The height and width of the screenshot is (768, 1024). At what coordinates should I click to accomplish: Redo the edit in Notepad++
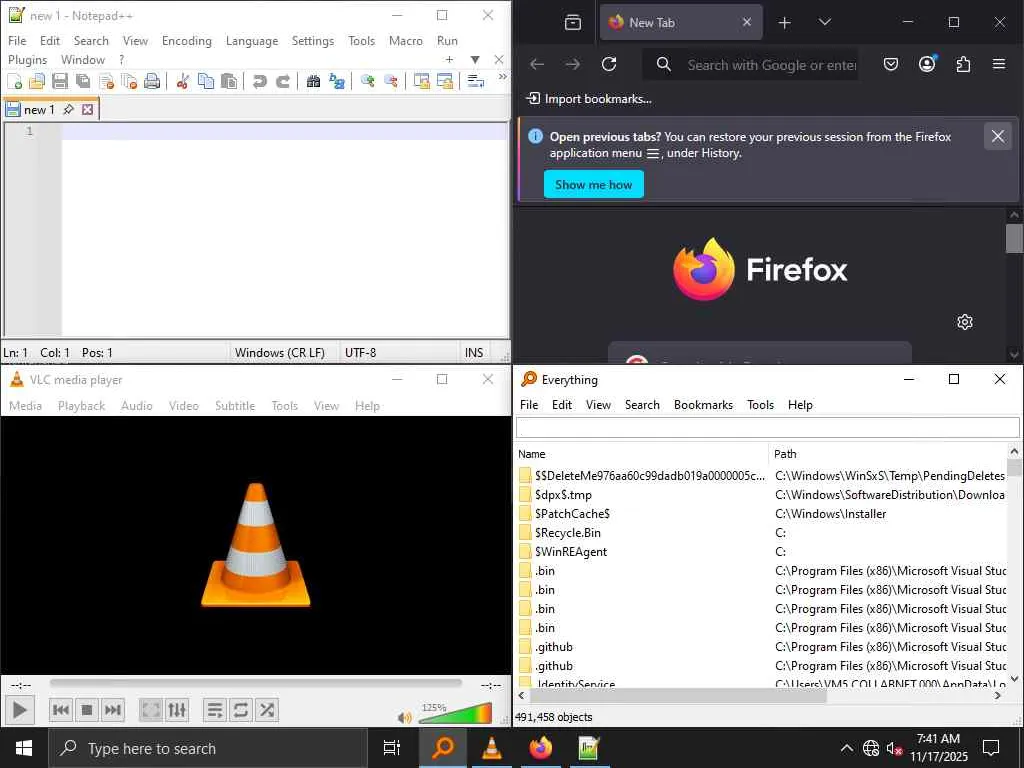(283, 81)
